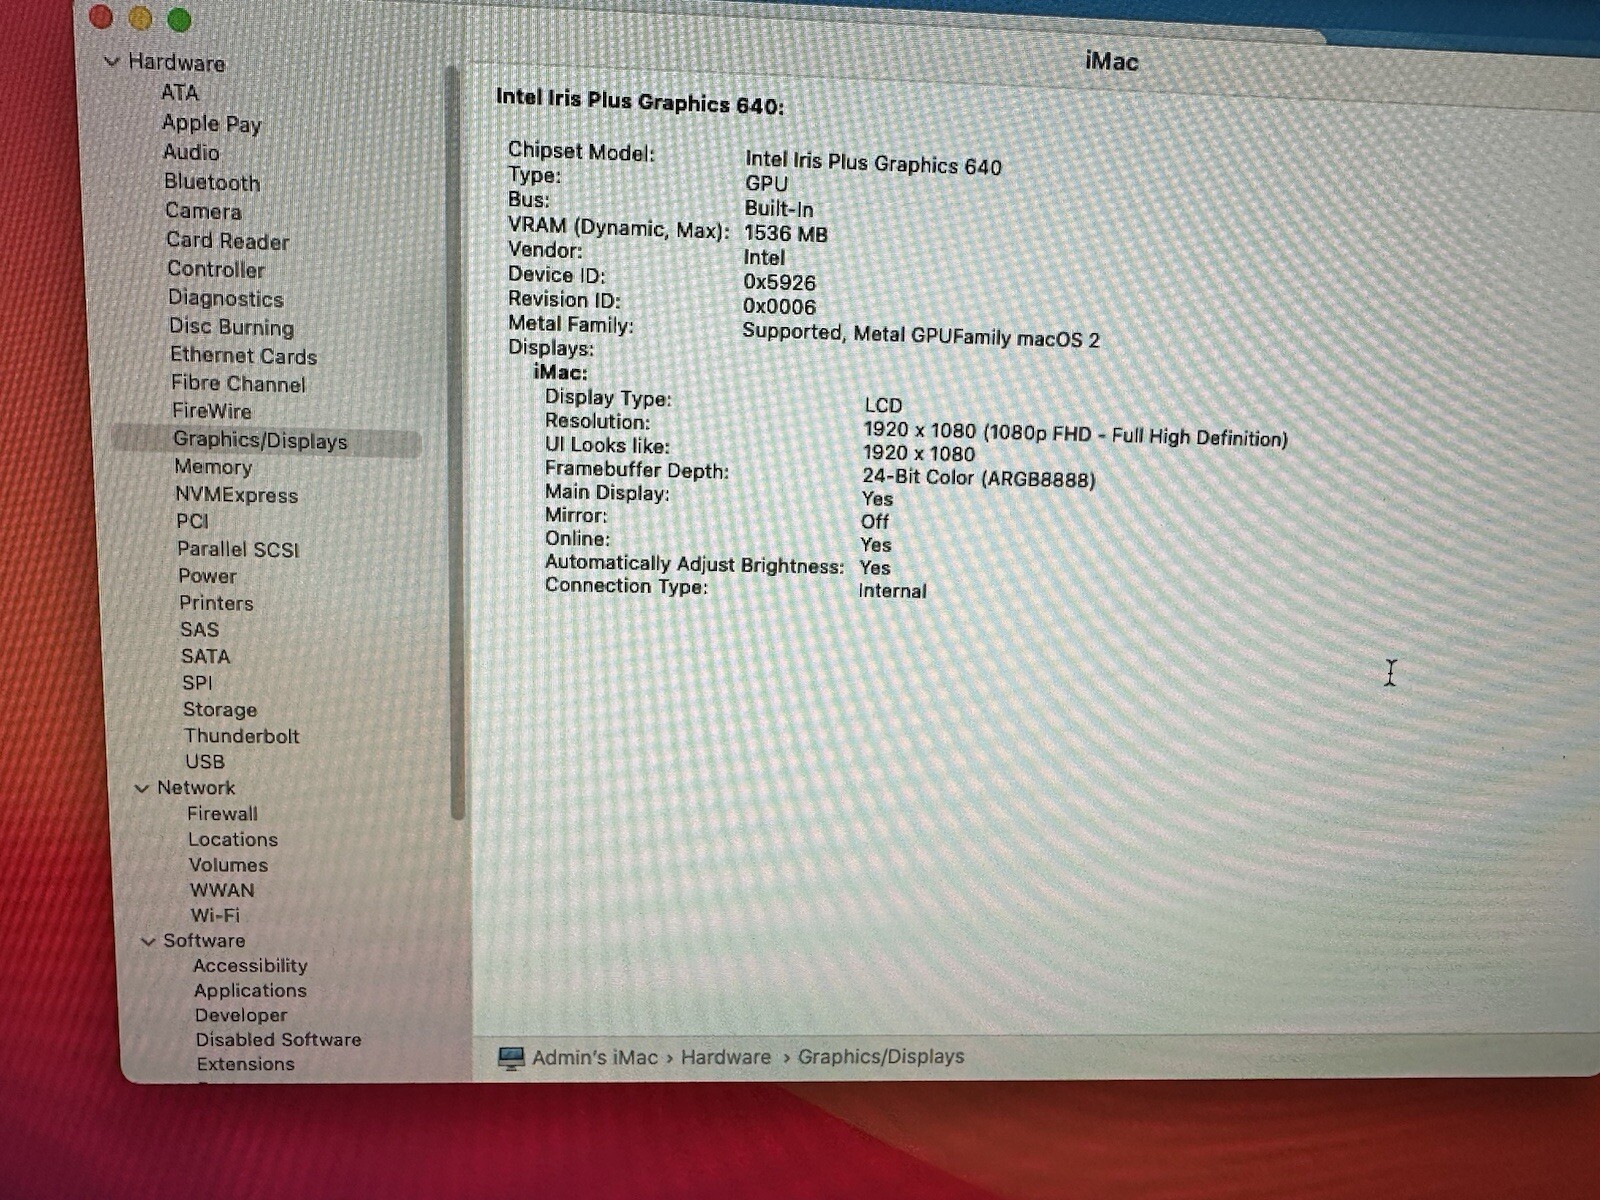Click the Software section header
1600x1200 pixels.
pyautogui.click(x=204, y=941)
